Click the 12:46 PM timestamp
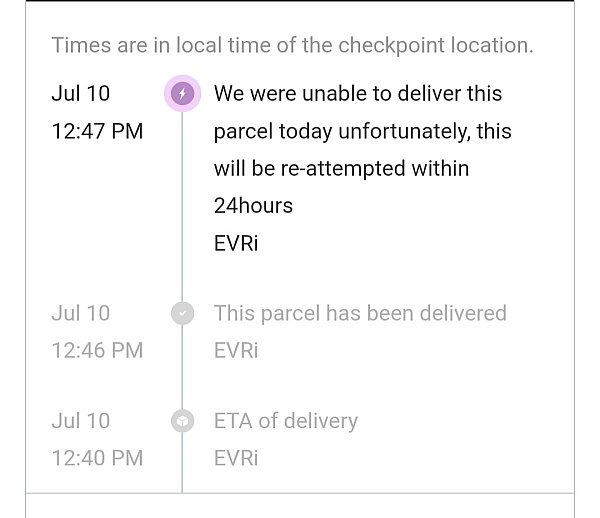 click(97, 350)
